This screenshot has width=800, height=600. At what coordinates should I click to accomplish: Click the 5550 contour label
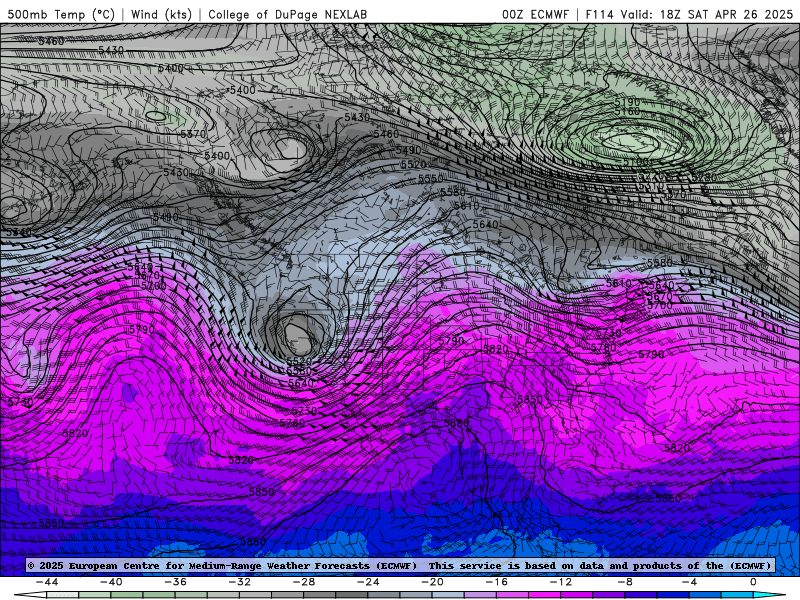point(431,179)
